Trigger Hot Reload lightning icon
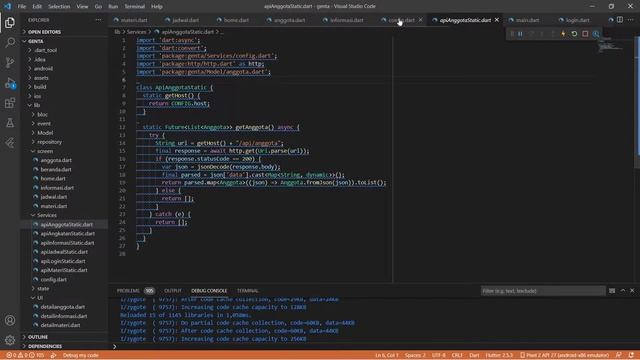The image size is (640, 360). pos(563,34)
